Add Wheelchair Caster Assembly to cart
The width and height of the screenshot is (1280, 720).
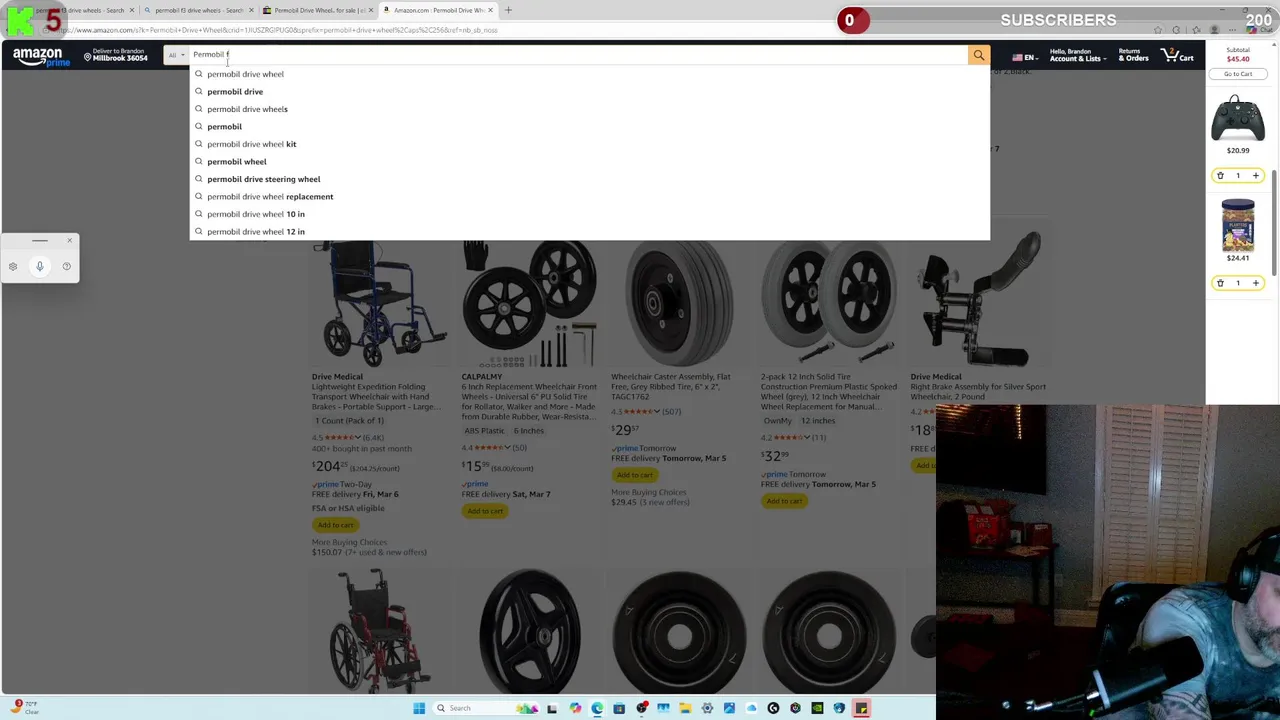[635, 475]
